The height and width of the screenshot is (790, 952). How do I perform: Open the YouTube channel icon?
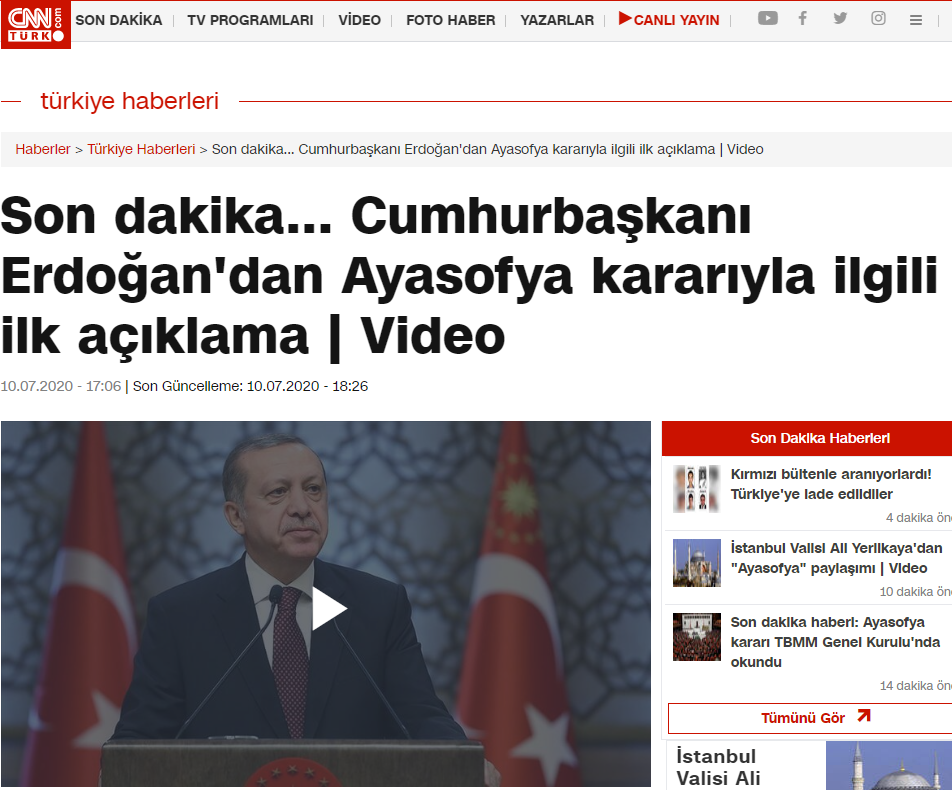coord(767,18)
